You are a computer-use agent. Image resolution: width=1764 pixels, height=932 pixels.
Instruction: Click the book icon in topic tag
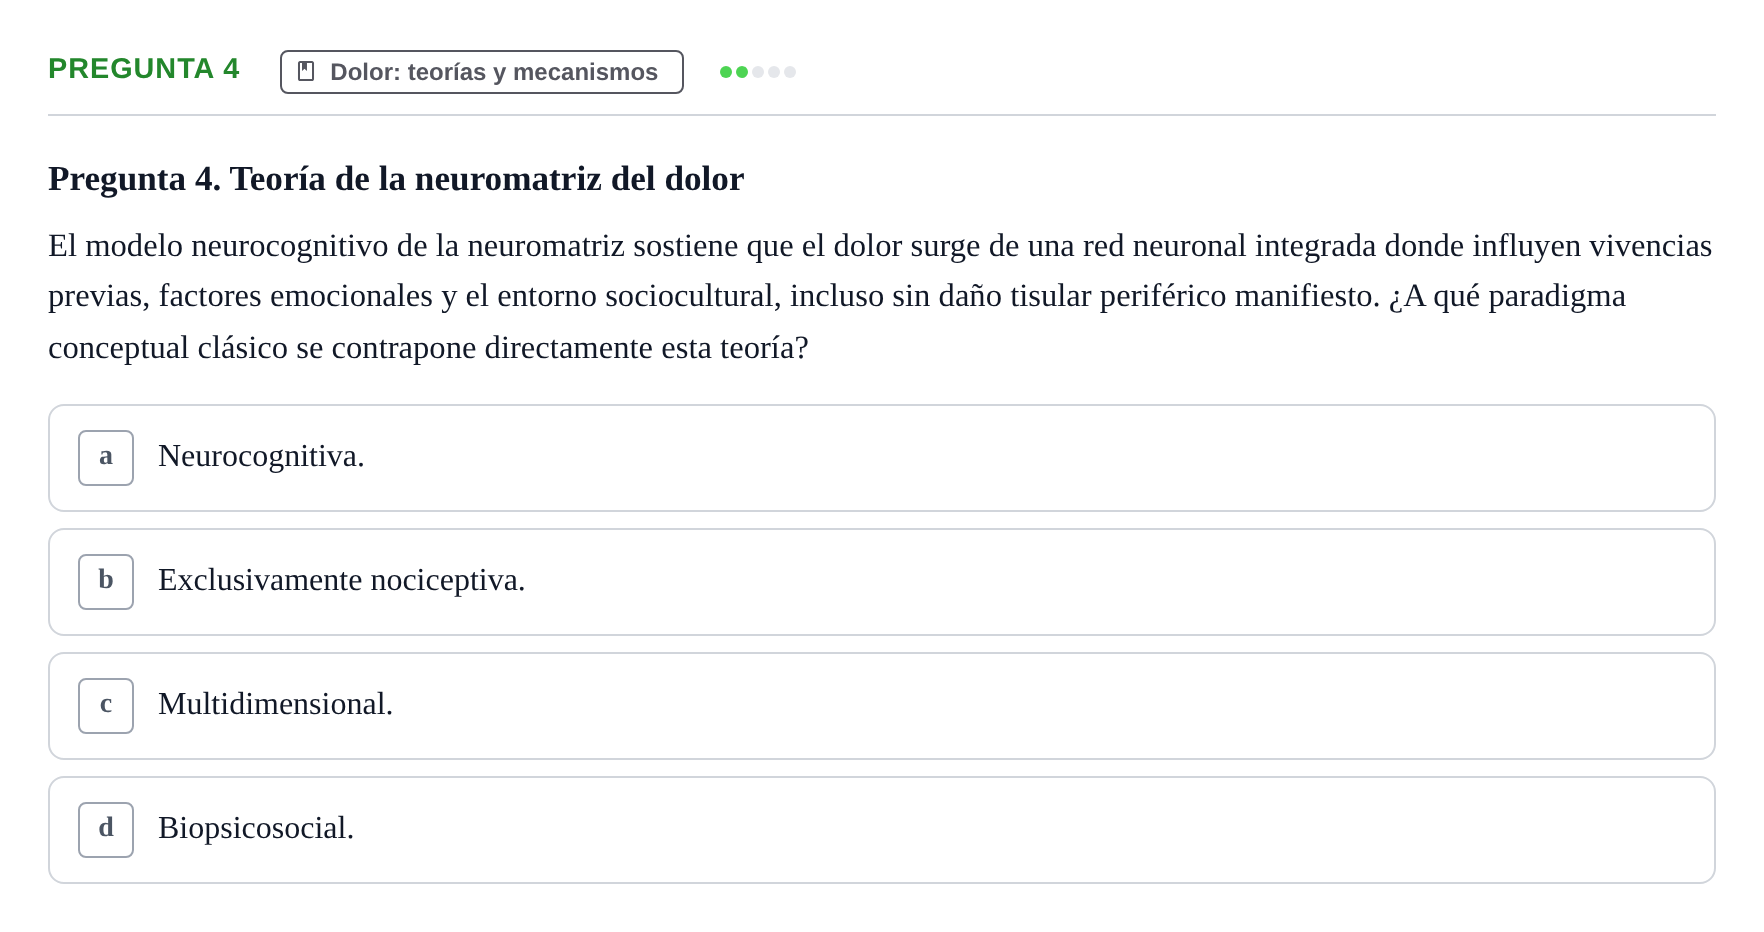[306, 71]
